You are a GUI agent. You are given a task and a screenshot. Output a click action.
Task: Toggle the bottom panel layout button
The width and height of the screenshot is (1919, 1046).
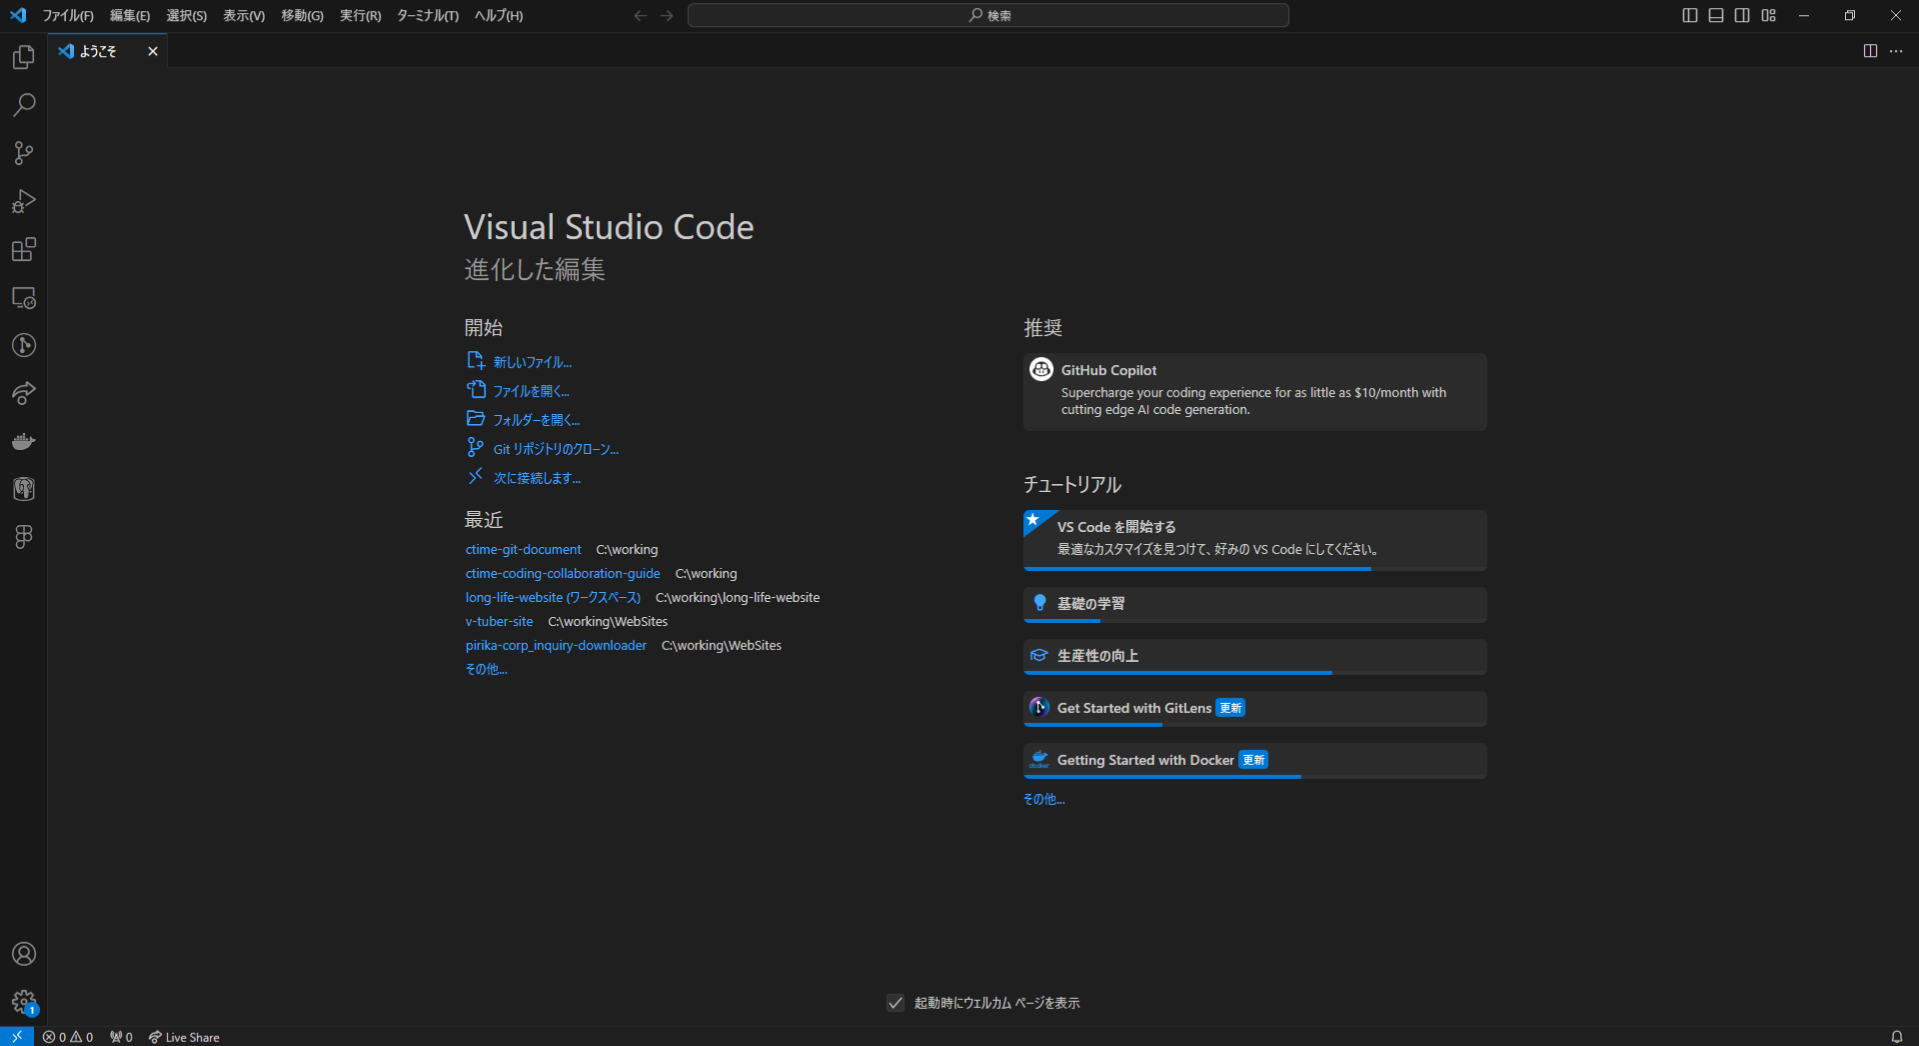point(1716,15)
